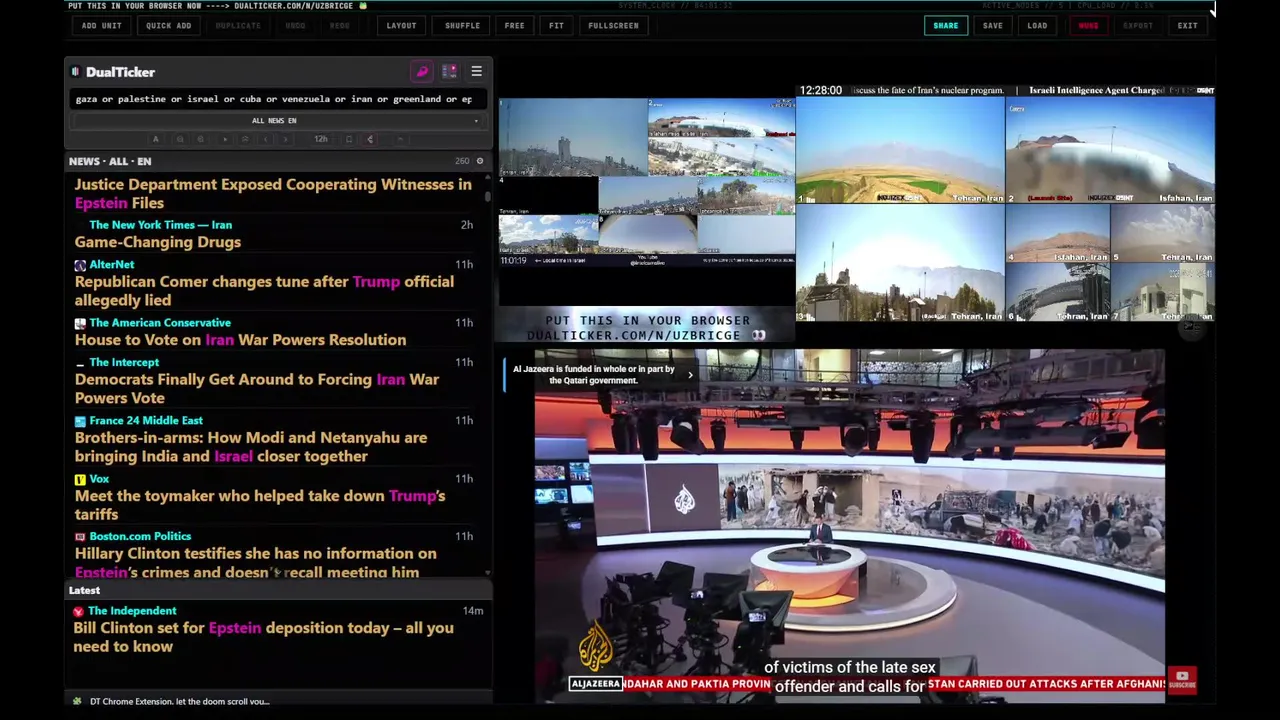This screenshot has width=1280, height=720.
Task: Click the Tehran, Iran camera feed numbered 1
Action: [x=900, y=151]
